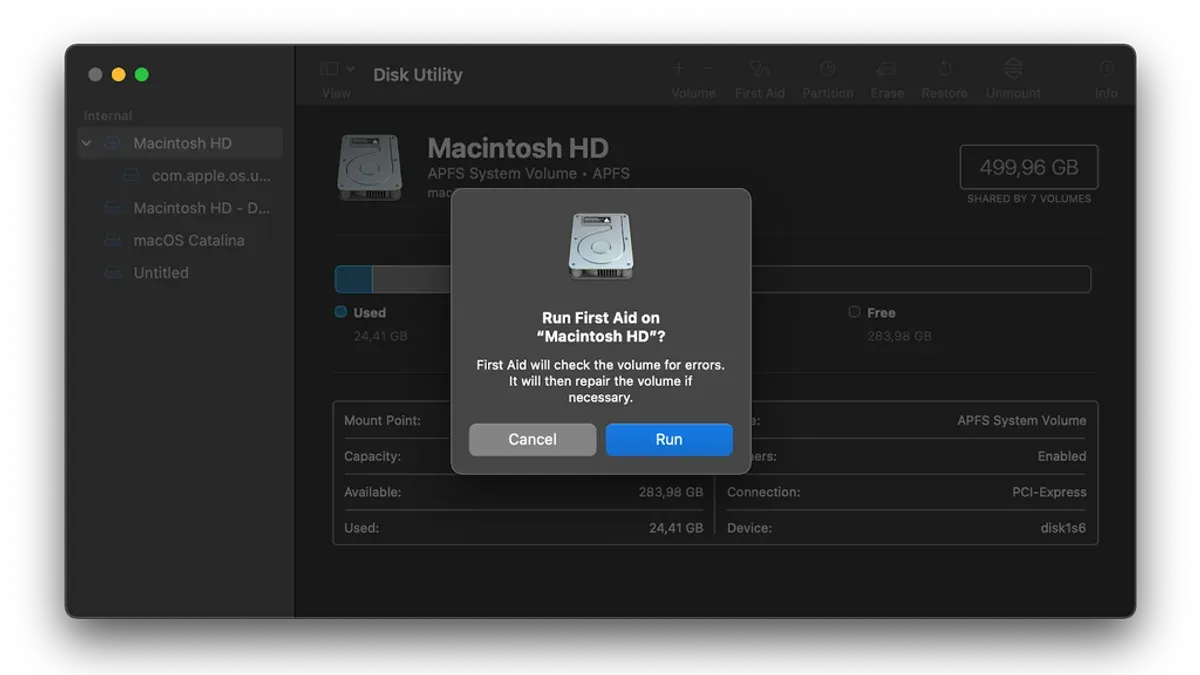
Task: Select macOS Catalina volume in sidebar
Action: point(189,240)
